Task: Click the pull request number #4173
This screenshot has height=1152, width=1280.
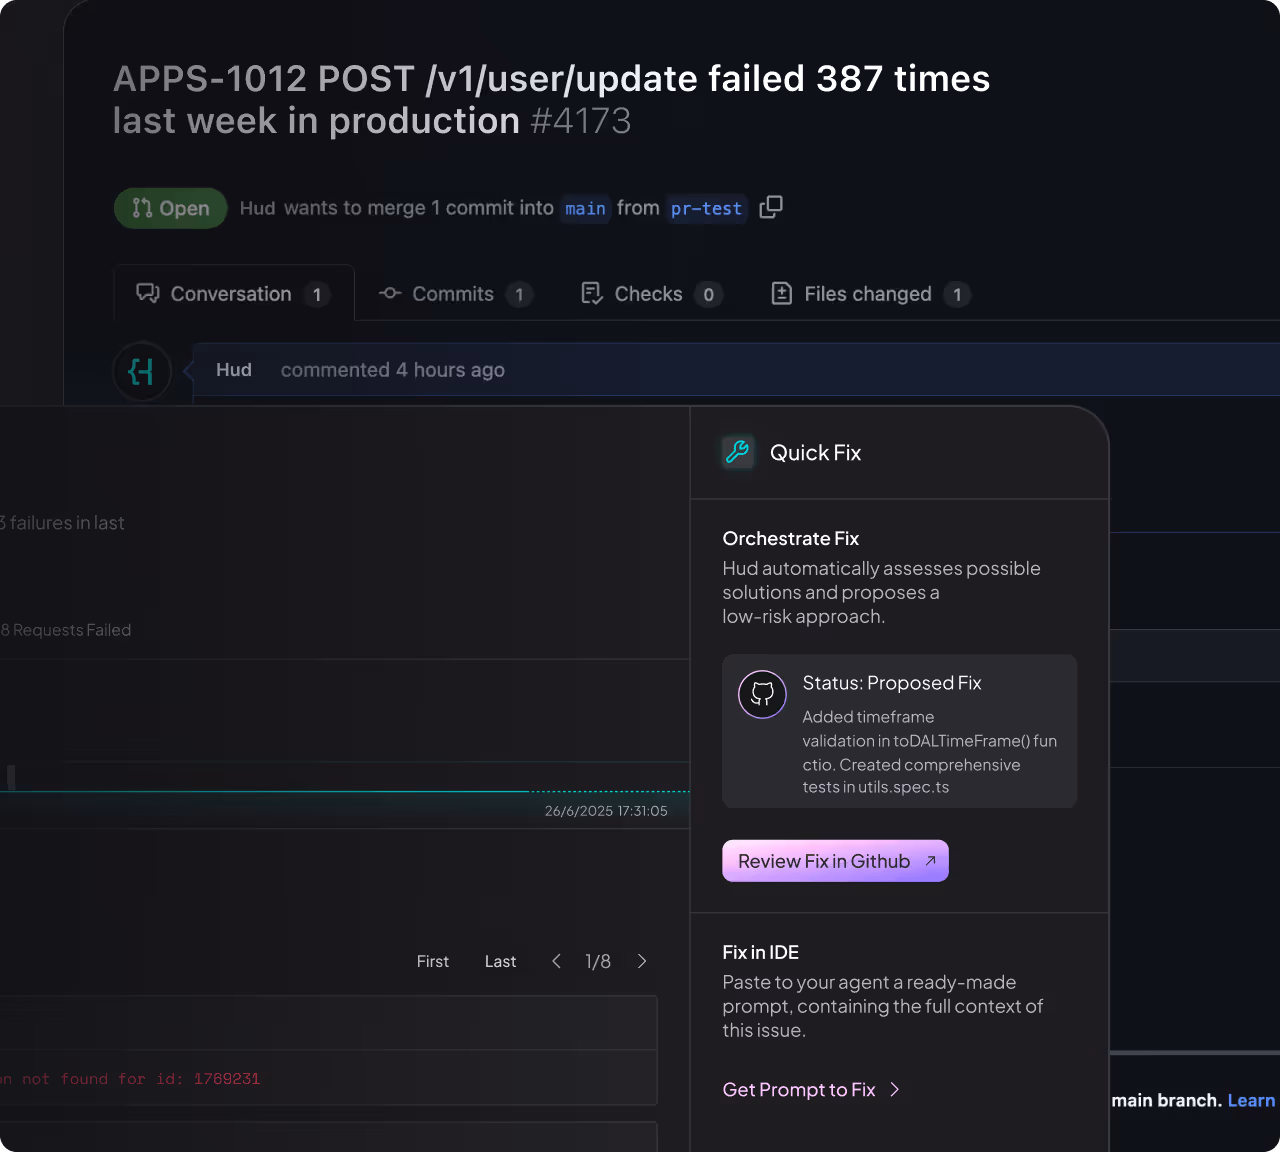Action: tap(581, 121)
